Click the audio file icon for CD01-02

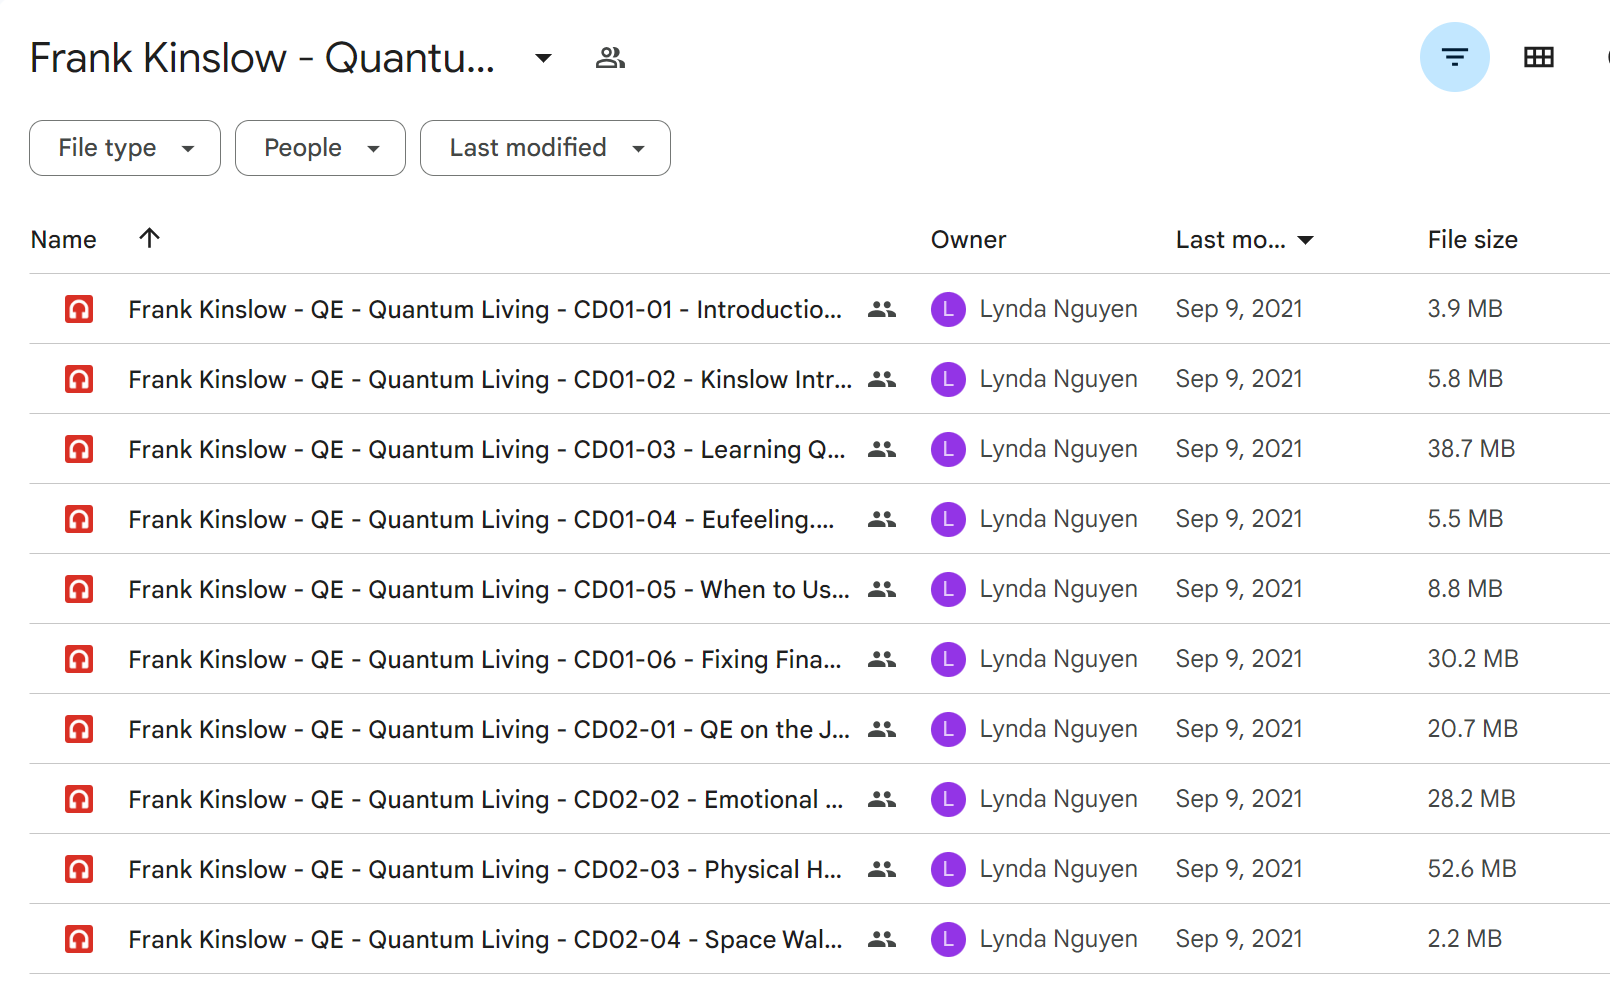(x=79, y=379)
